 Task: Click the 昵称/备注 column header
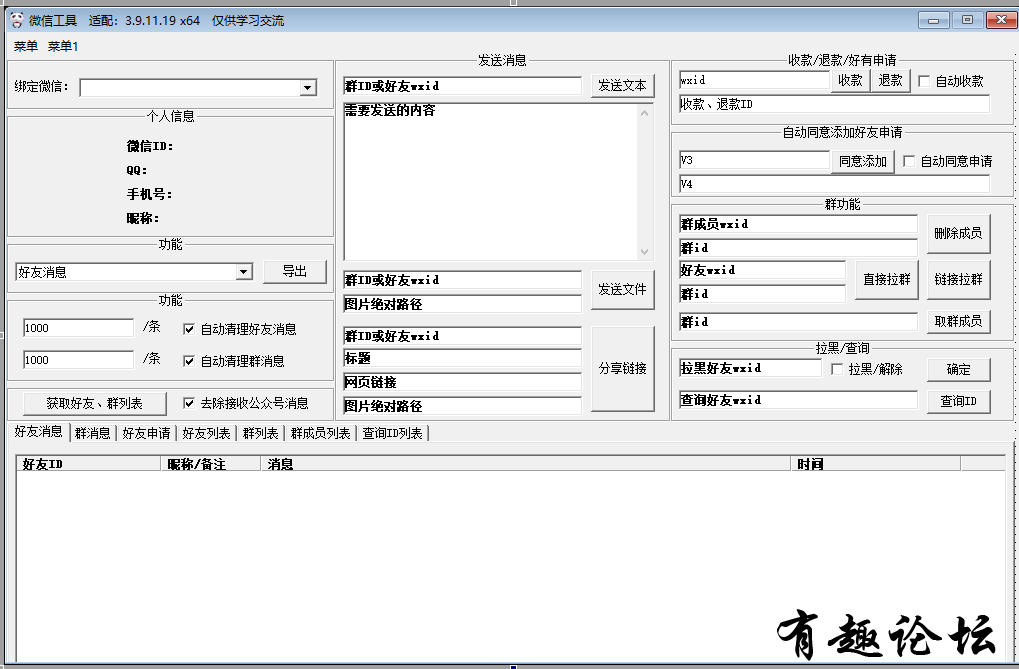coord(211,464)
